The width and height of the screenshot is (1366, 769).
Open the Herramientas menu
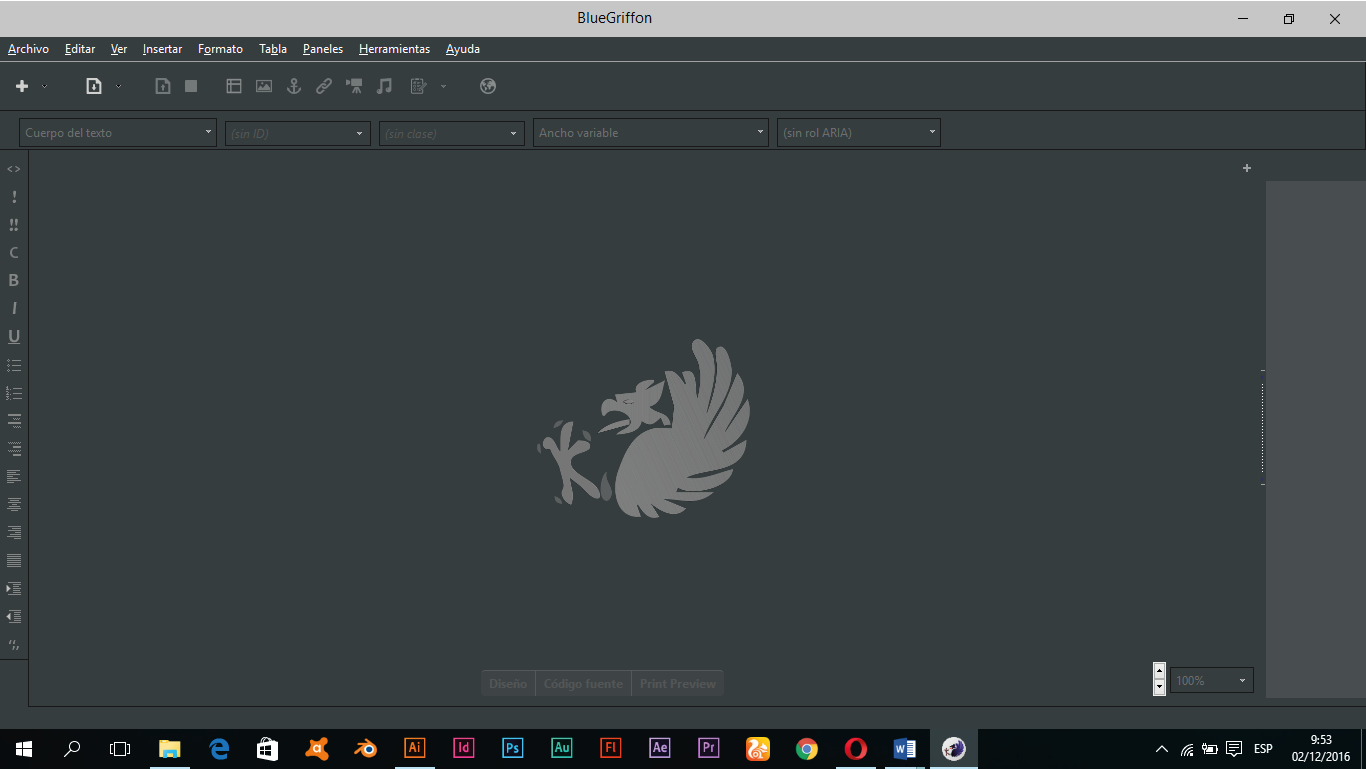coord(394,49)
